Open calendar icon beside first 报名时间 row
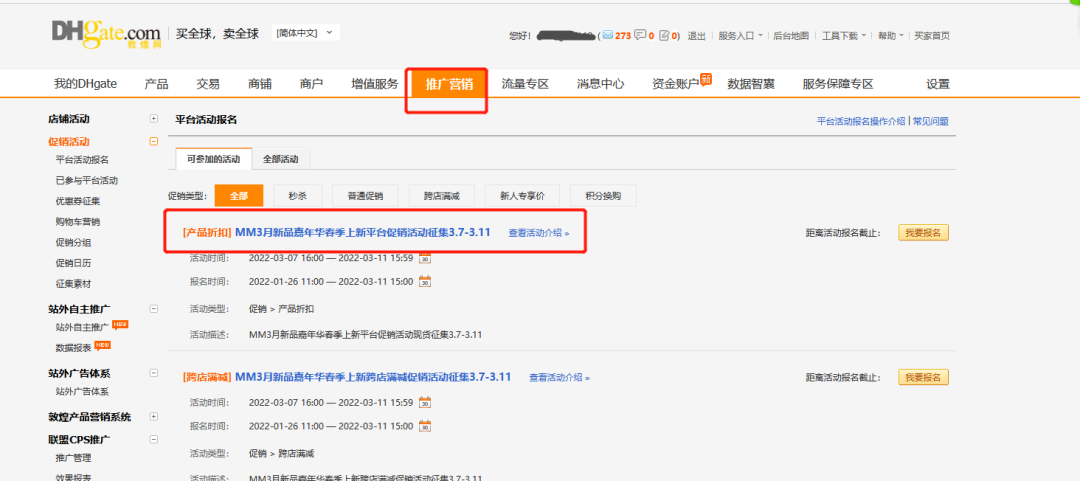Image resolution: width=1080 pixels, height=481 pixels. (x=425, y=281)
